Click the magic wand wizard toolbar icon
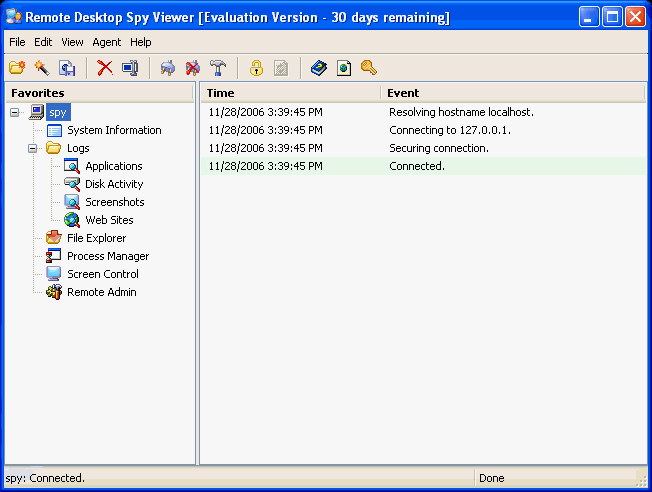Image resolution: width=652 pixels, height=492 pixels. click(x=41, y=68)
